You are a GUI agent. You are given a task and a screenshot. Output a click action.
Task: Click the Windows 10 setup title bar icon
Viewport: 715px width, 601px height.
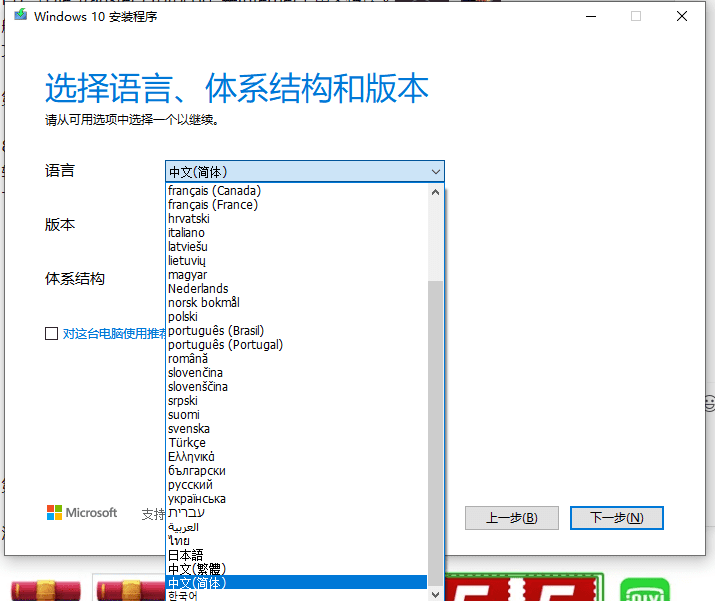(21, 16)
